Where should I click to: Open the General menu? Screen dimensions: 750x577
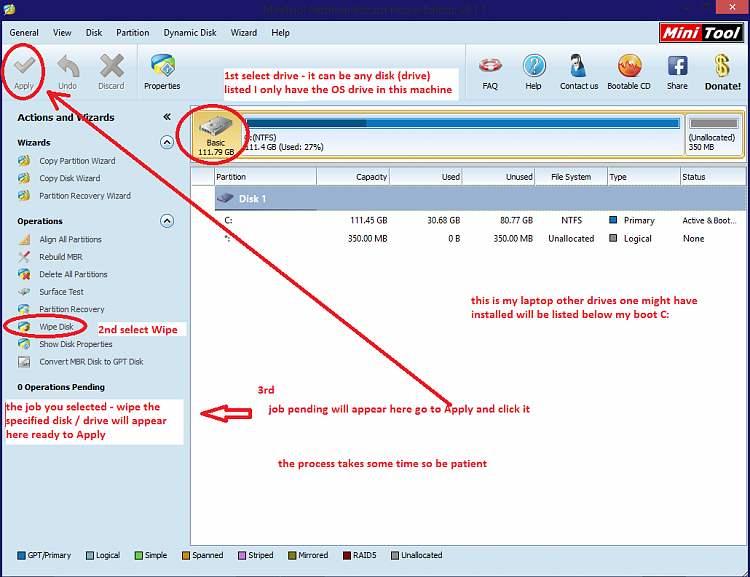coord(24,33)
